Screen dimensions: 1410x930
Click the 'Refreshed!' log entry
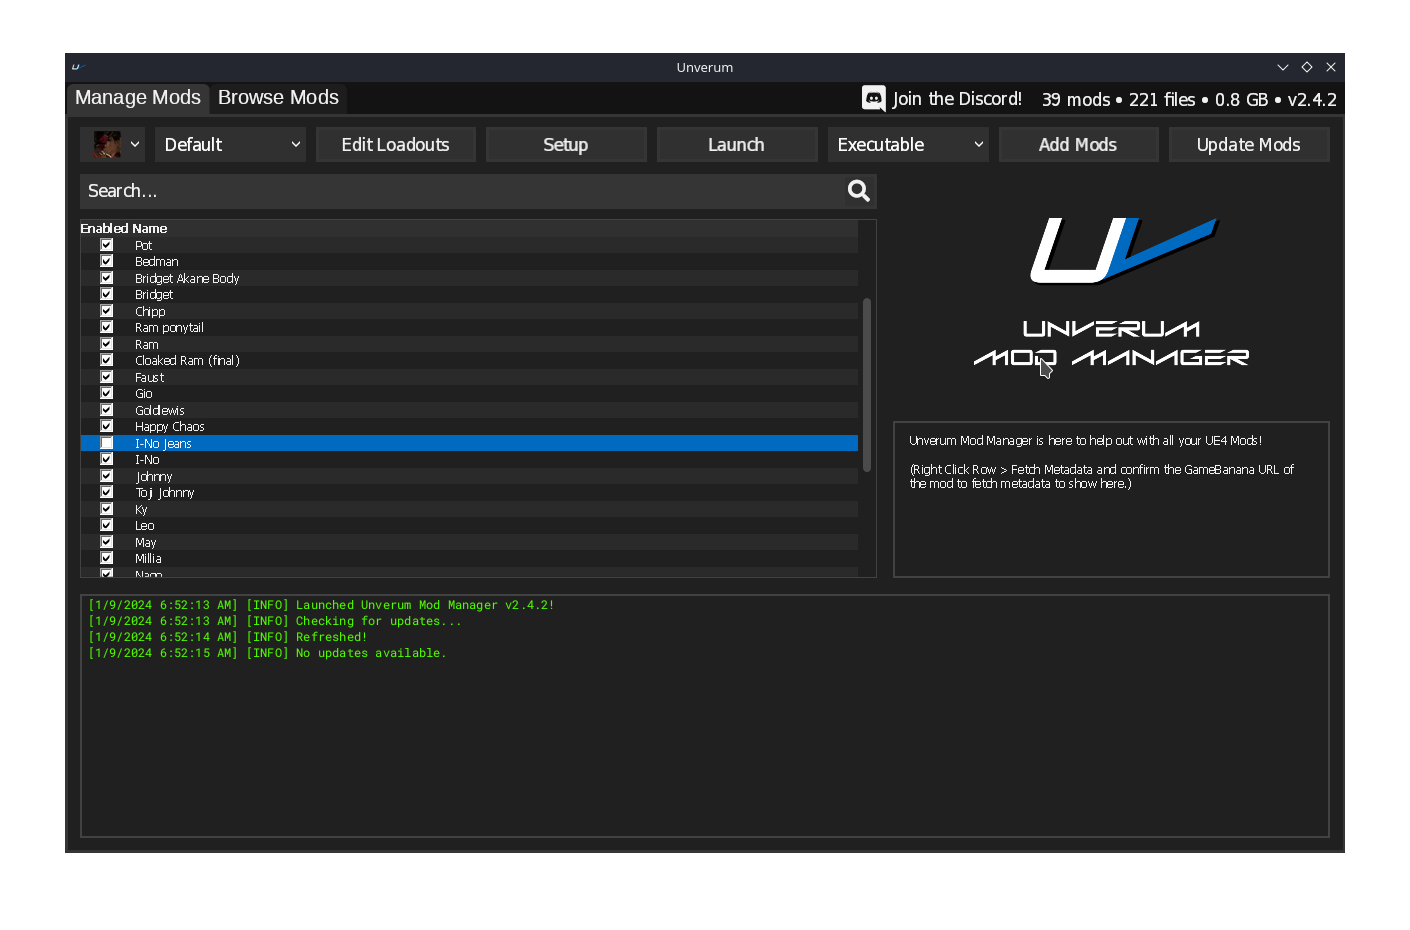(x=228, y=637)
